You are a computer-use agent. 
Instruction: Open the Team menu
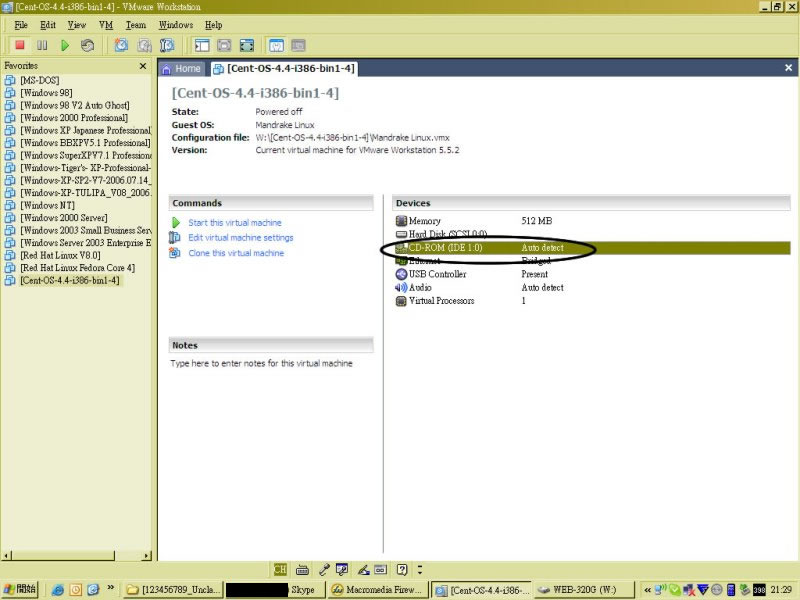coord(136,25)
